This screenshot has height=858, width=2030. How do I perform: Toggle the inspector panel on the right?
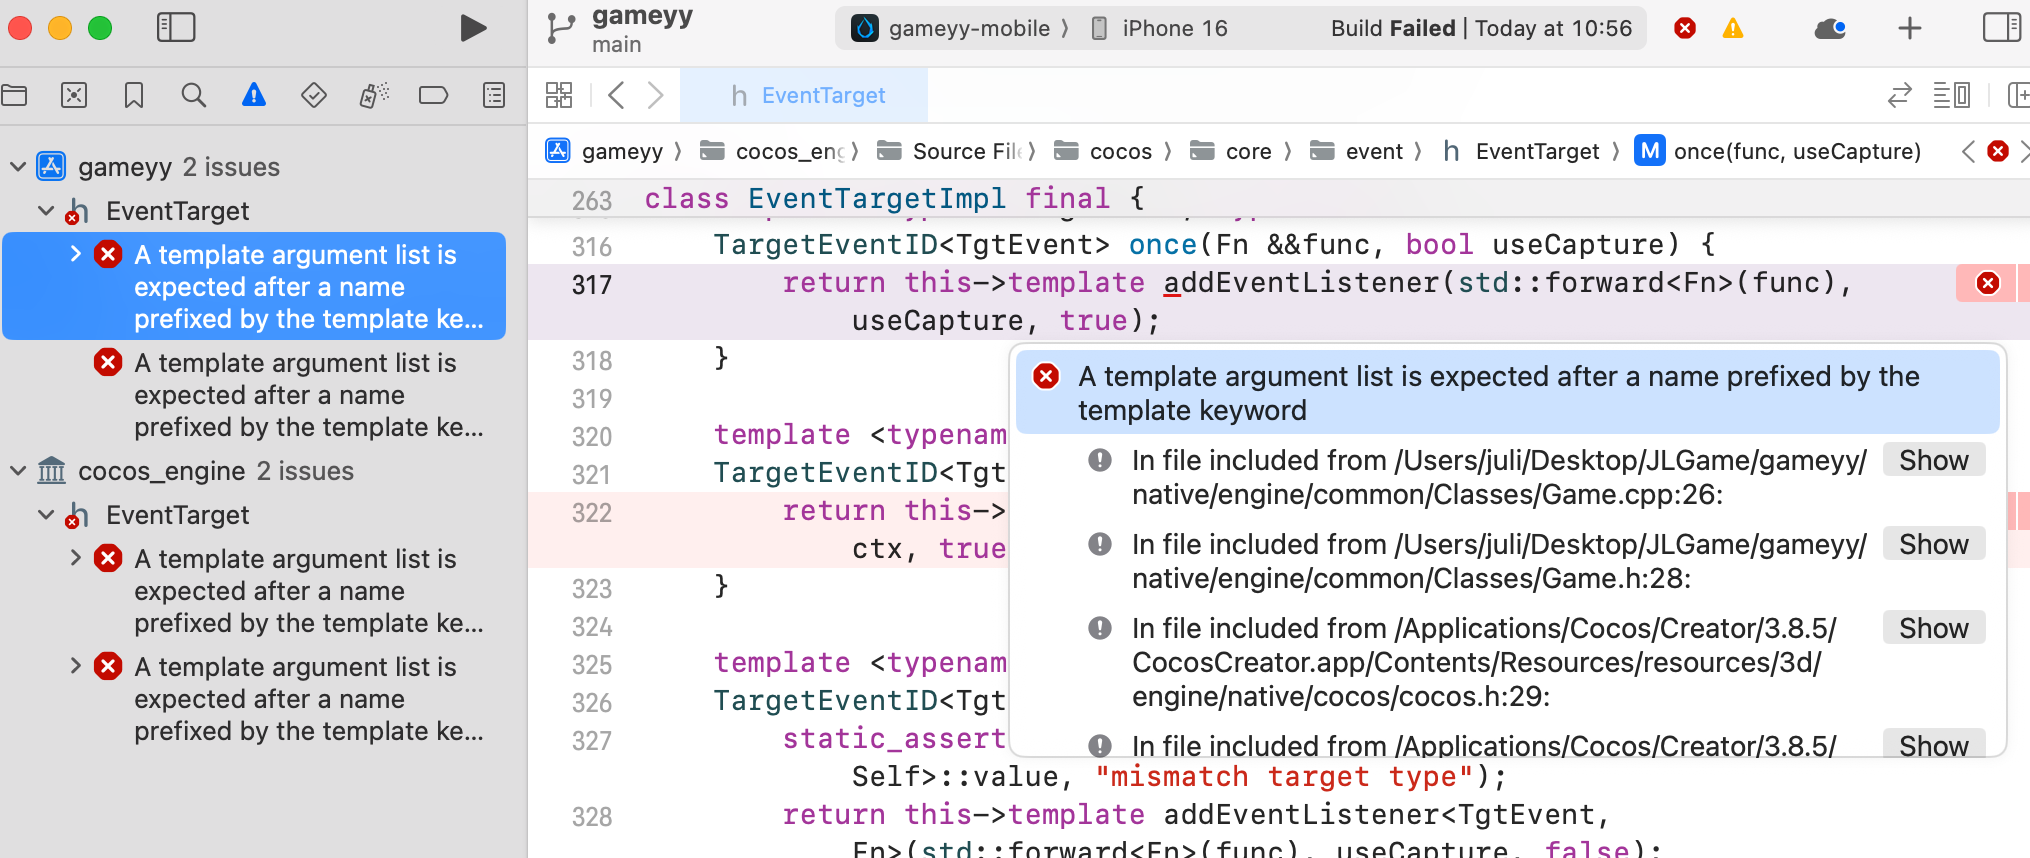click(x=2001, y=28)
